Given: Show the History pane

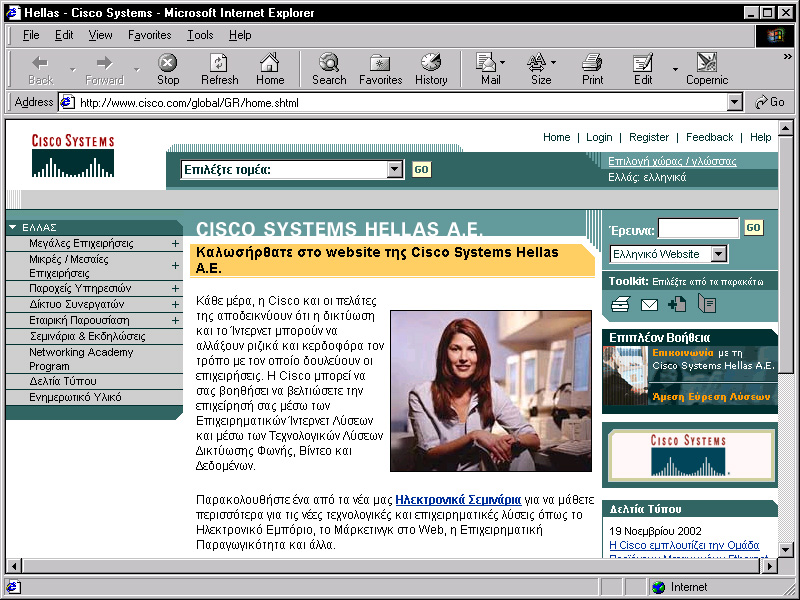Looking at the screenshot, I should click(431, 69).
